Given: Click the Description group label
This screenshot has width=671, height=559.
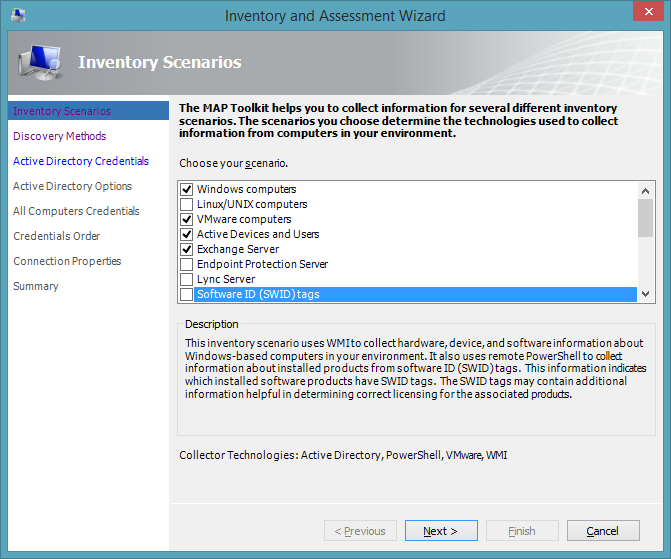Looking at the screenshot, I should [211, 324].
